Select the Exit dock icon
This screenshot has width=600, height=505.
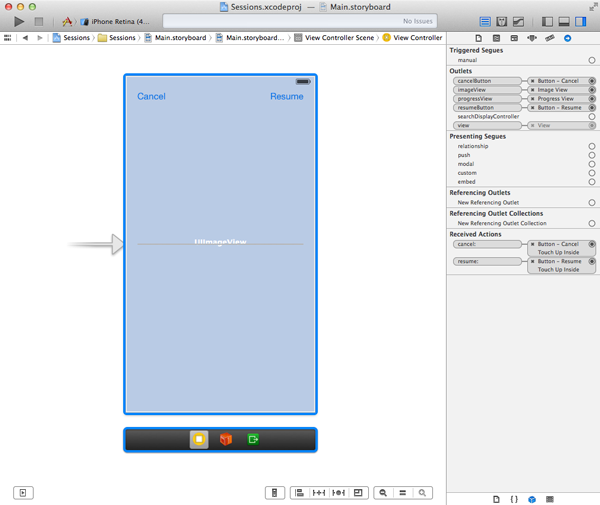tap(253, 439)
